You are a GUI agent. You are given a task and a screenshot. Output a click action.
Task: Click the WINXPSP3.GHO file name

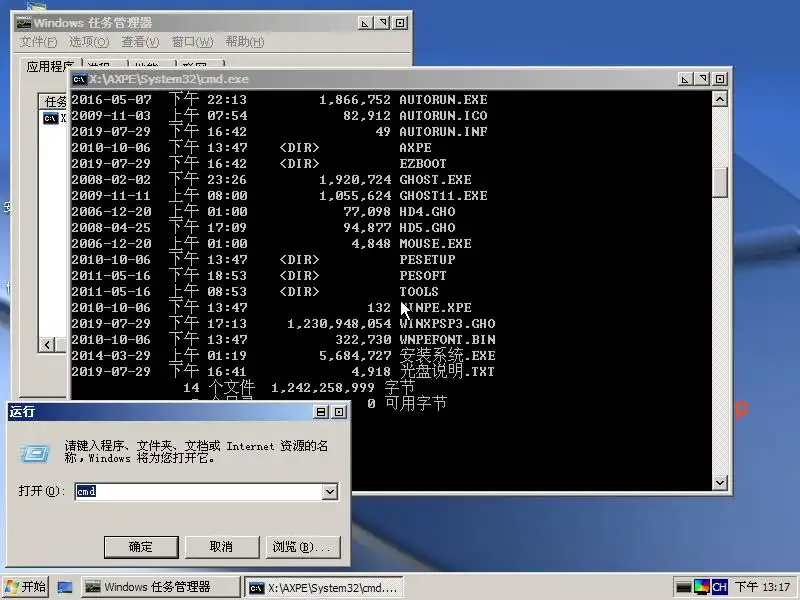(x=447, y=323)
